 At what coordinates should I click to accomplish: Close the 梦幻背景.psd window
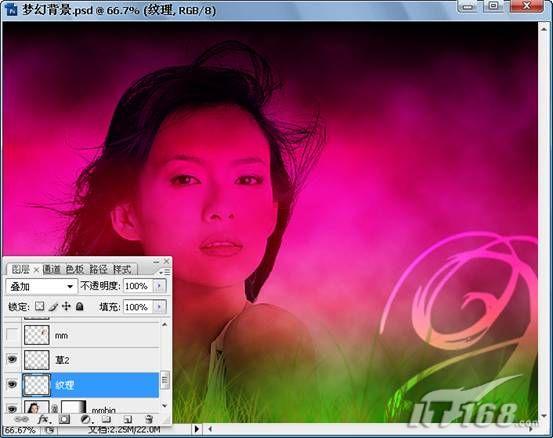(x=527, y=6)
